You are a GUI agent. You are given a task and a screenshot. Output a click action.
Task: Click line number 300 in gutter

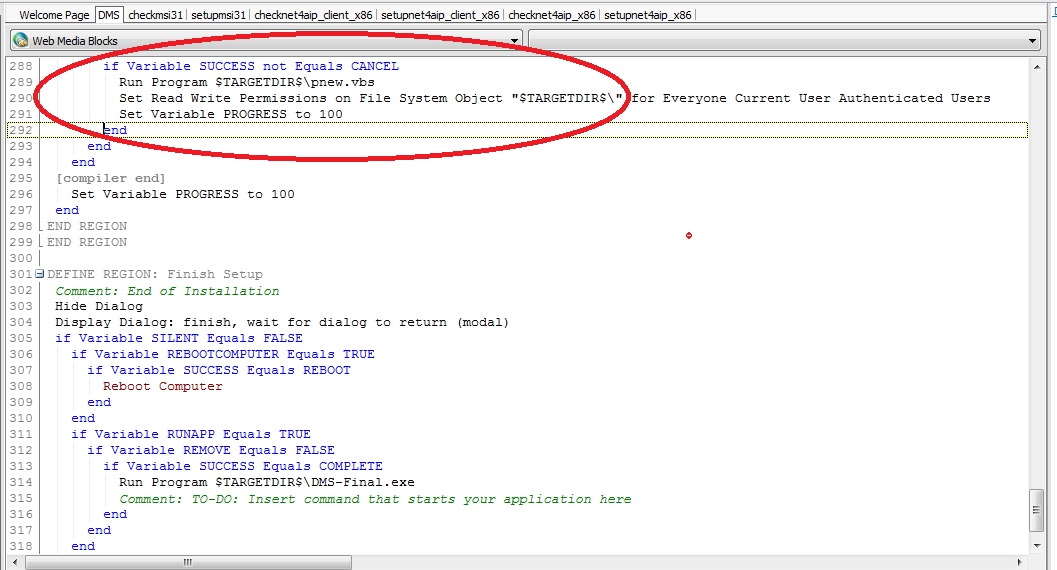pos(21,258)
